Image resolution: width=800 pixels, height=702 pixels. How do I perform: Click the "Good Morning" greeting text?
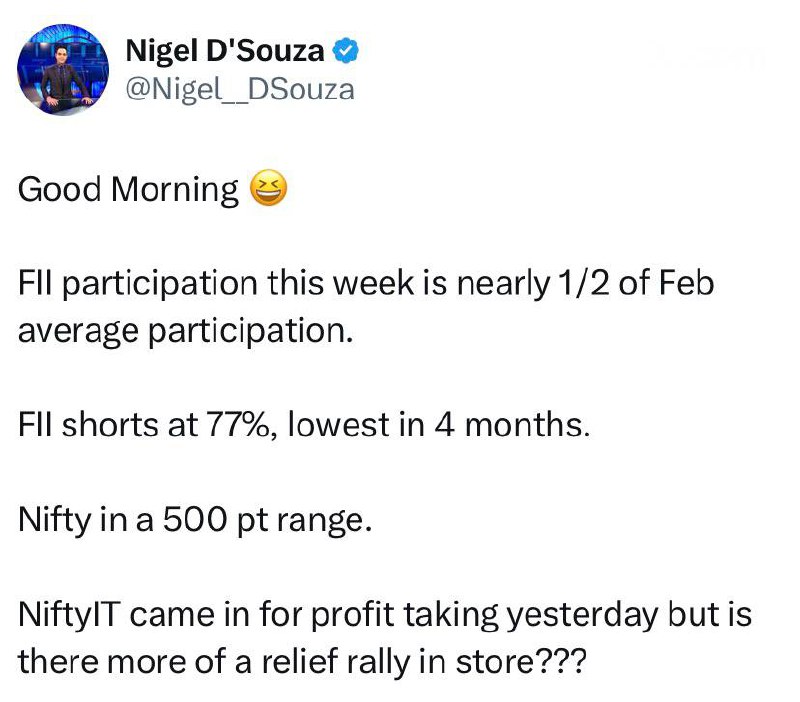pyautogui.click(x=129, y=189)
